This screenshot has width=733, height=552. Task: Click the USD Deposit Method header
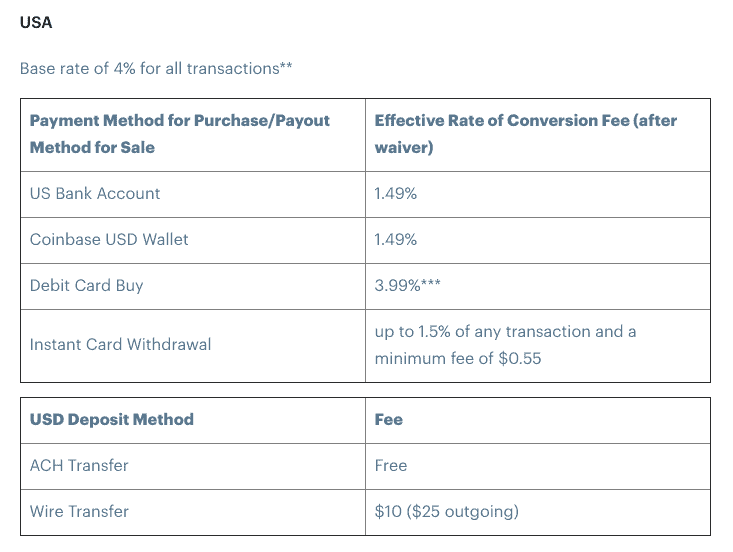click(x=112, y=420)
